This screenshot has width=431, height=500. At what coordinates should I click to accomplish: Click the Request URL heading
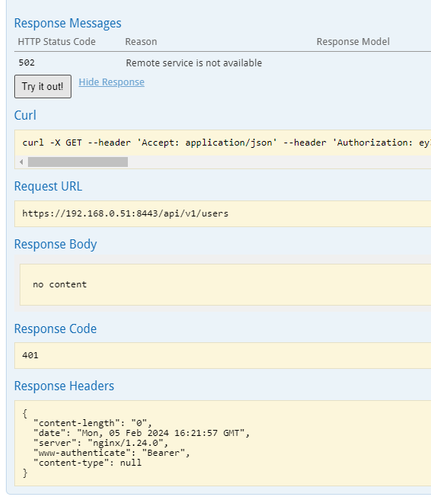point(48,186)
